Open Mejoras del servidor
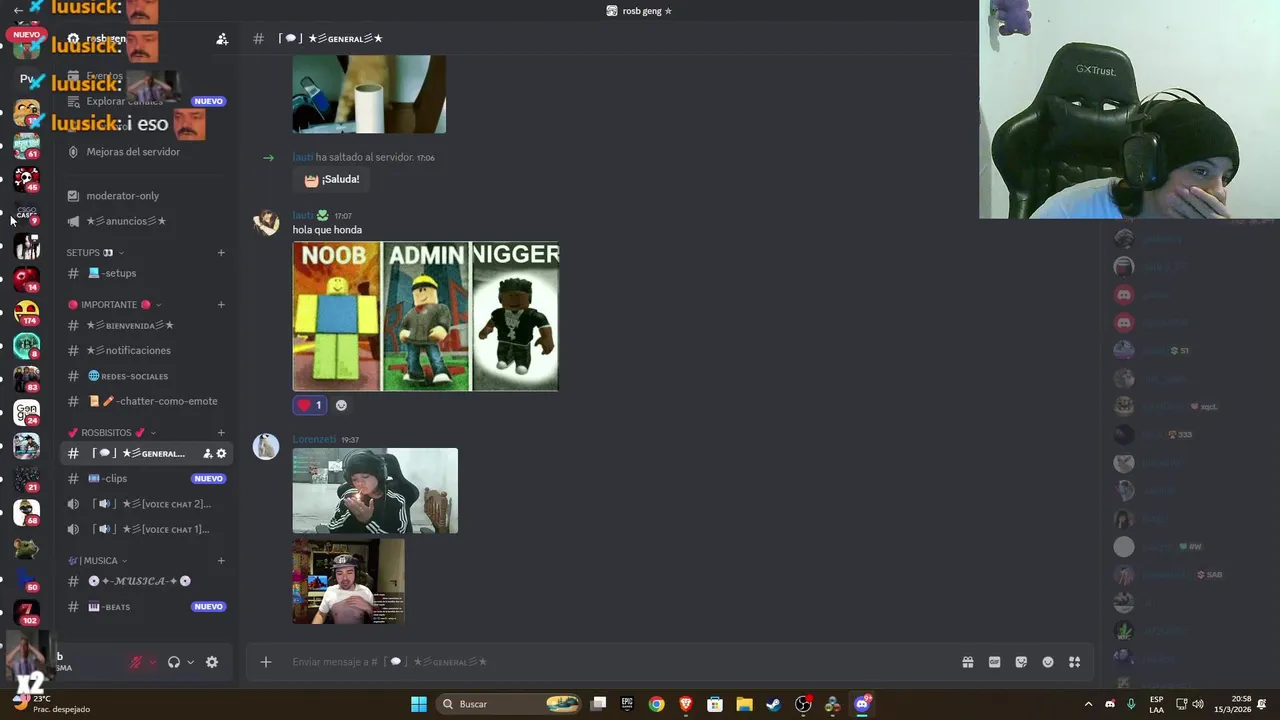 click(x=146, y=152)
